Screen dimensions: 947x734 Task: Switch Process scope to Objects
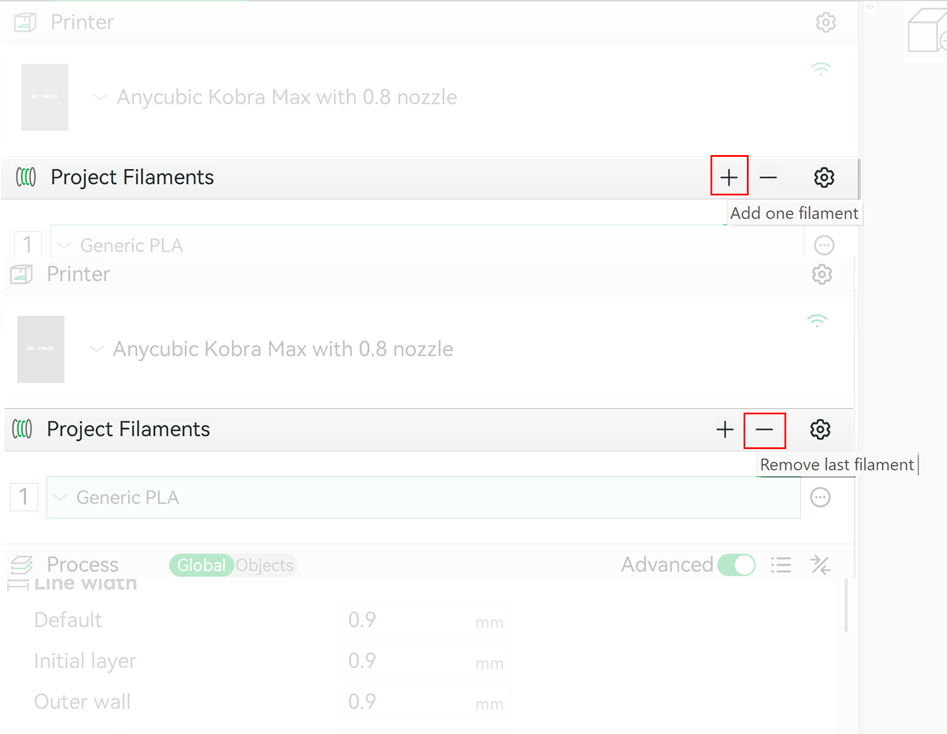265,565
